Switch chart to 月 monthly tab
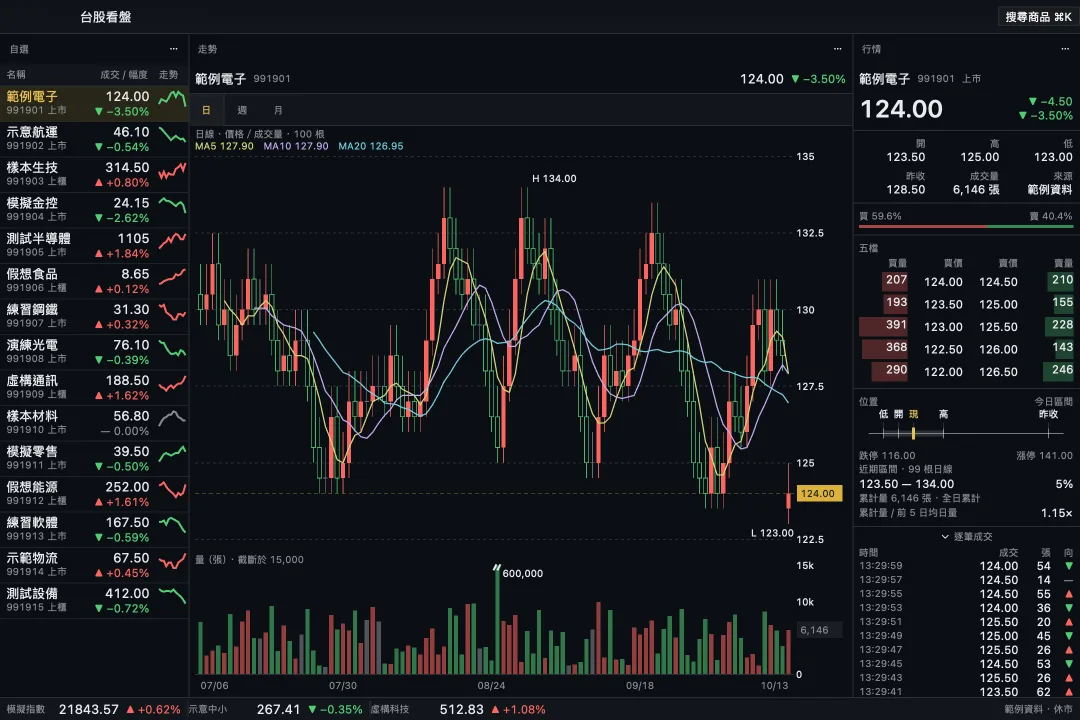The image size is (1080, 720). point(278,110)
